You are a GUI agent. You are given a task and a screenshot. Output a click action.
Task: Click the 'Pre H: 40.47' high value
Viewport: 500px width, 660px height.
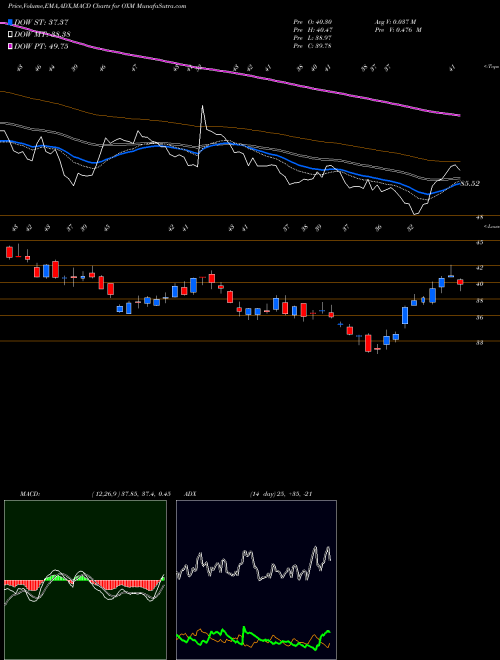pyautogui.click(x=312, y=30)
